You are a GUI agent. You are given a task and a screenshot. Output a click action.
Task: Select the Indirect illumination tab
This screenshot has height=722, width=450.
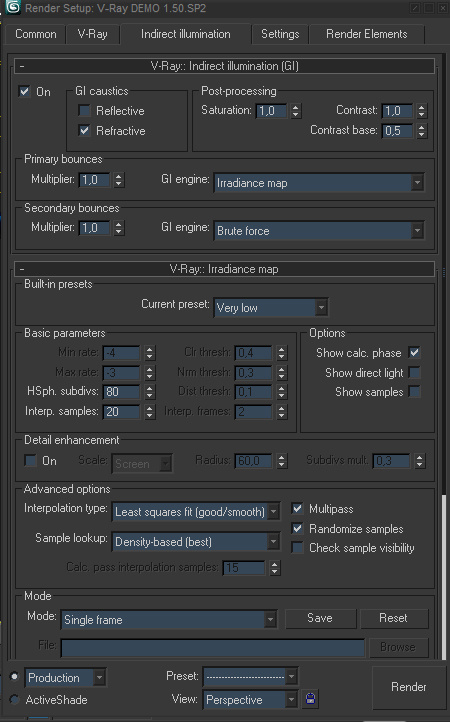(x=186, y=34)
